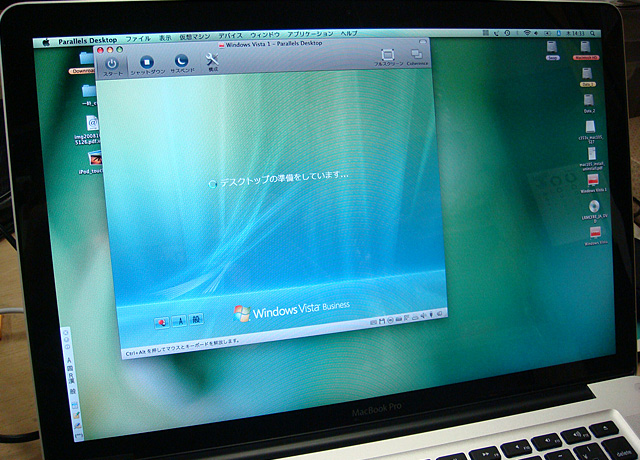Click the sound speaker icon in Parallels status bar
Screen dimensions: 640x460
[x=423, y=316]
